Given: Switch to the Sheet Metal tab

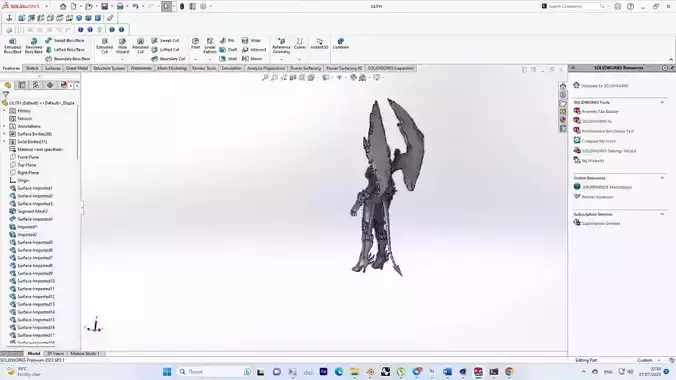Looking at the screenshot, I should click(x=77, y=68).
